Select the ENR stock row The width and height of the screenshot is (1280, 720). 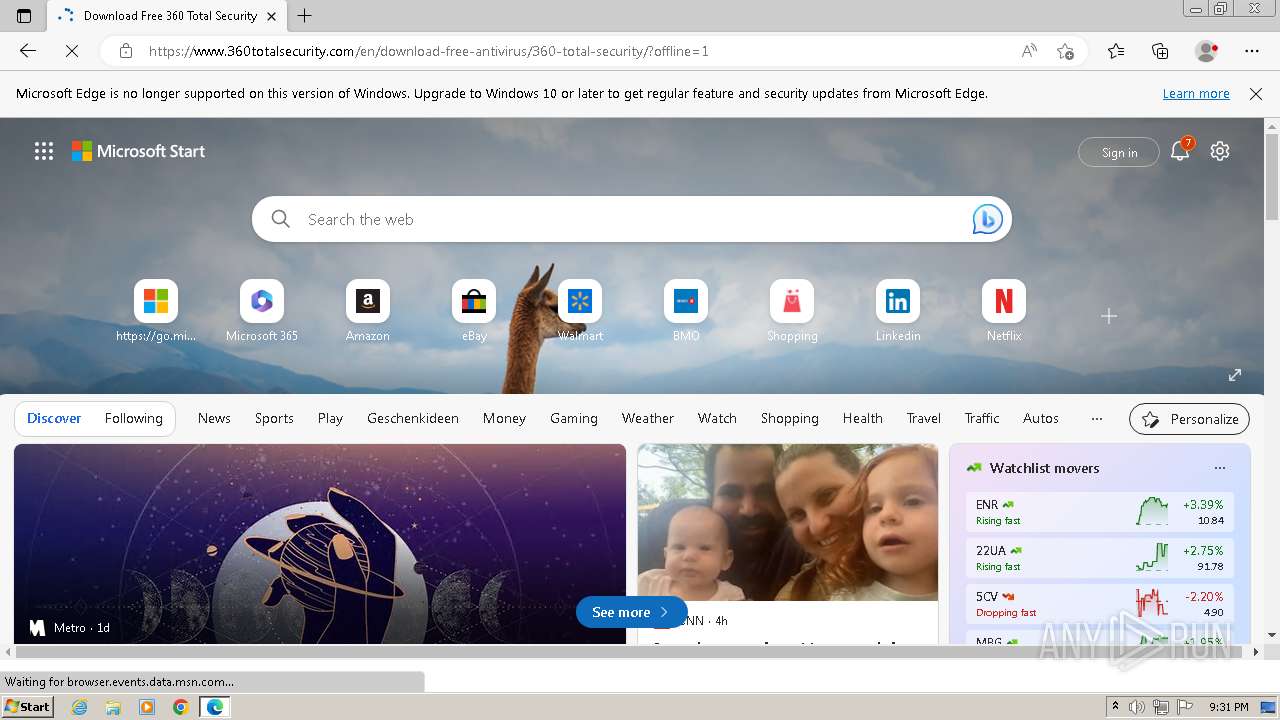pos(1100,512)
